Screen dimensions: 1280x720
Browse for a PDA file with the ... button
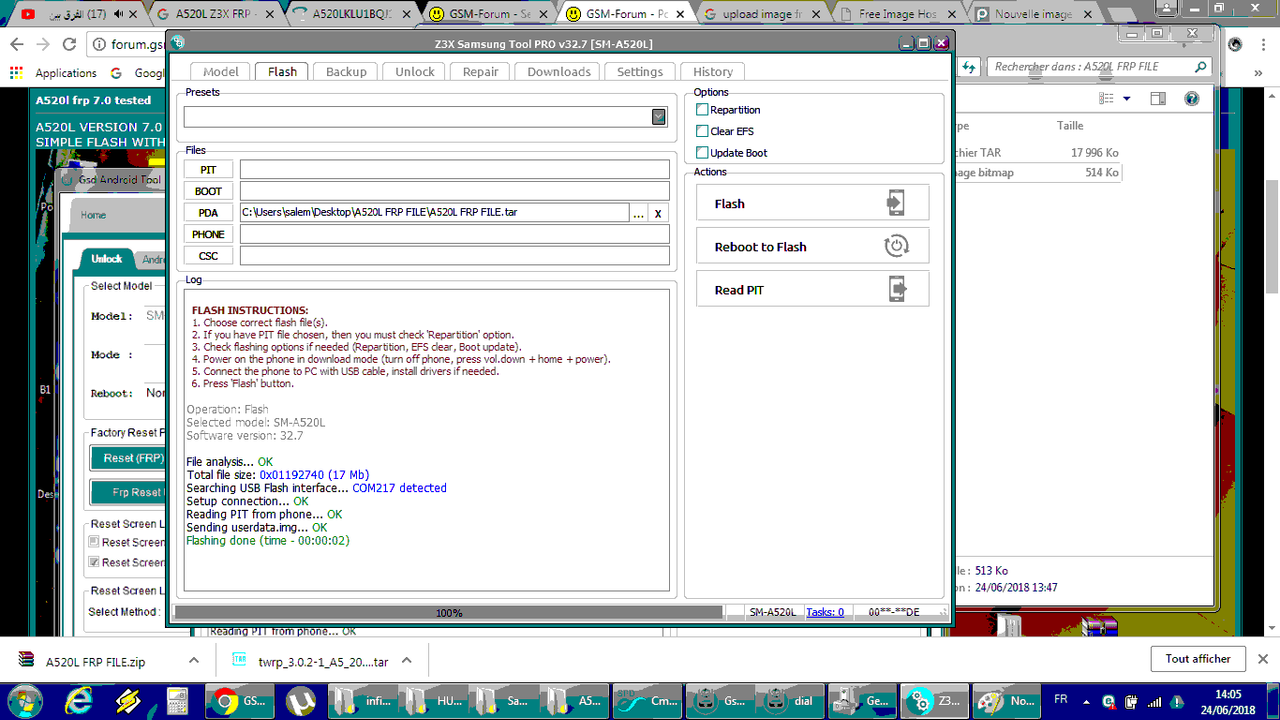pos(638,213)
